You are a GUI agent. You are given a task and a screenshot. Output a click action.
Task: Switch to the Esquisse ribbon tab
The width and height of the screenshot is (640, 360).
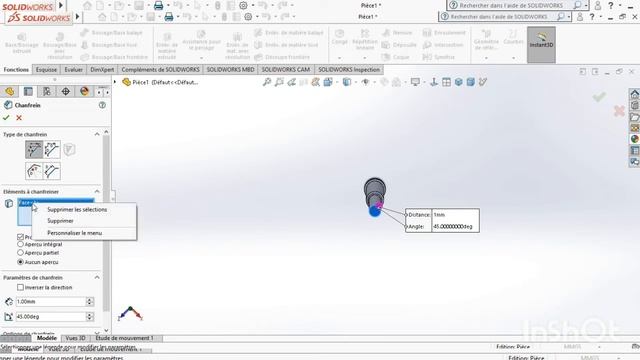pyautogui.click(x=47, y=70)
